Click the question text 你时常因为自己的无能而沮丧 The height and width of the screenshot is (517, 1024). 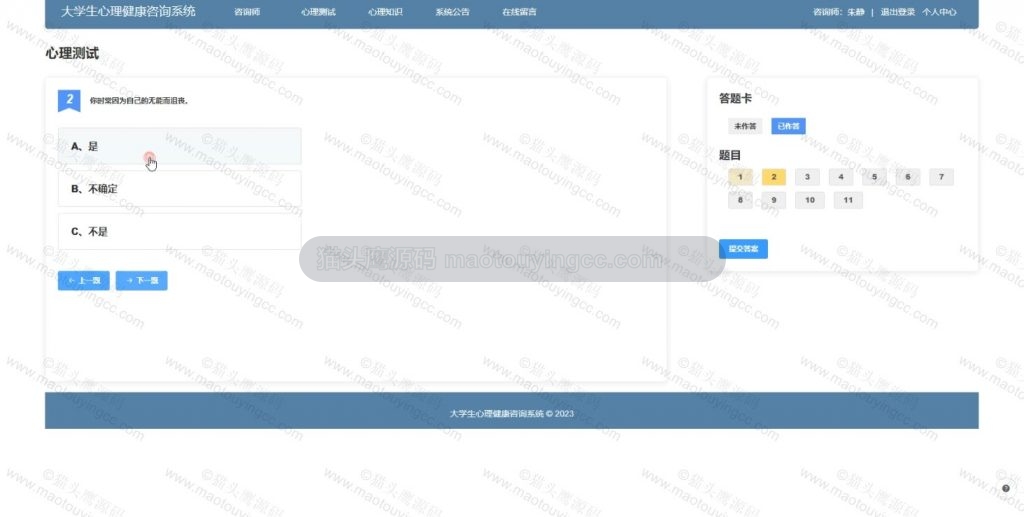[x=139, y=101]
